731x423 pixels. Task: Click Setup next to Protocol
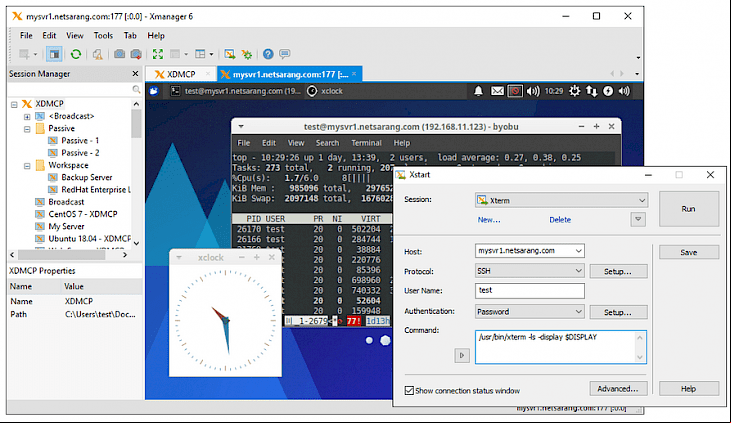(618, 271)
